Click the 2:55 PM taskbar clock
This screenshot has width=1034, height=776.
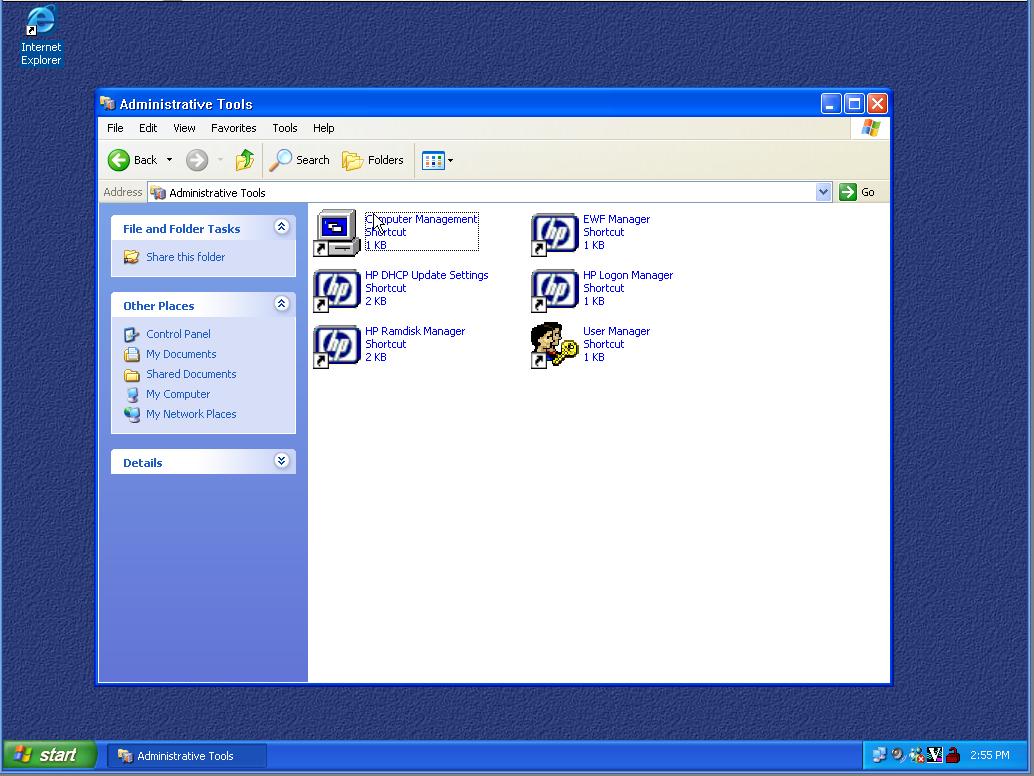tap(990, 755)
